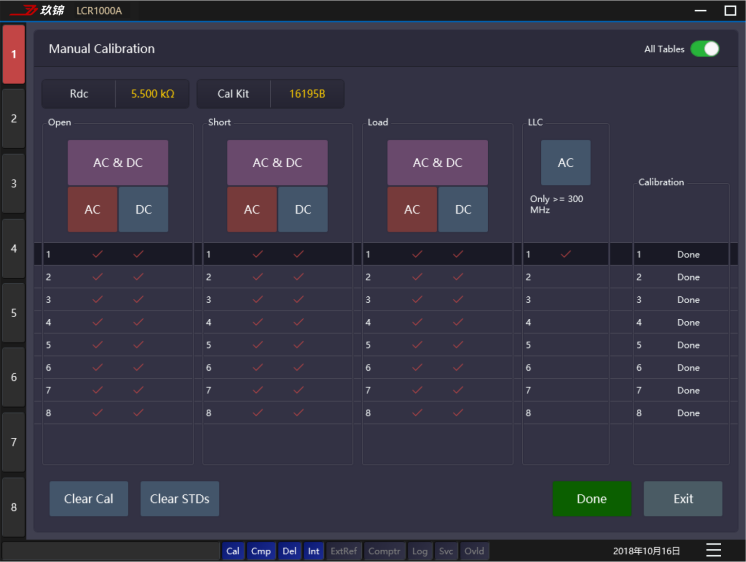Select Calibration row 8 Done entry
This screenshot has width=746, height=562.
[681, 413]
